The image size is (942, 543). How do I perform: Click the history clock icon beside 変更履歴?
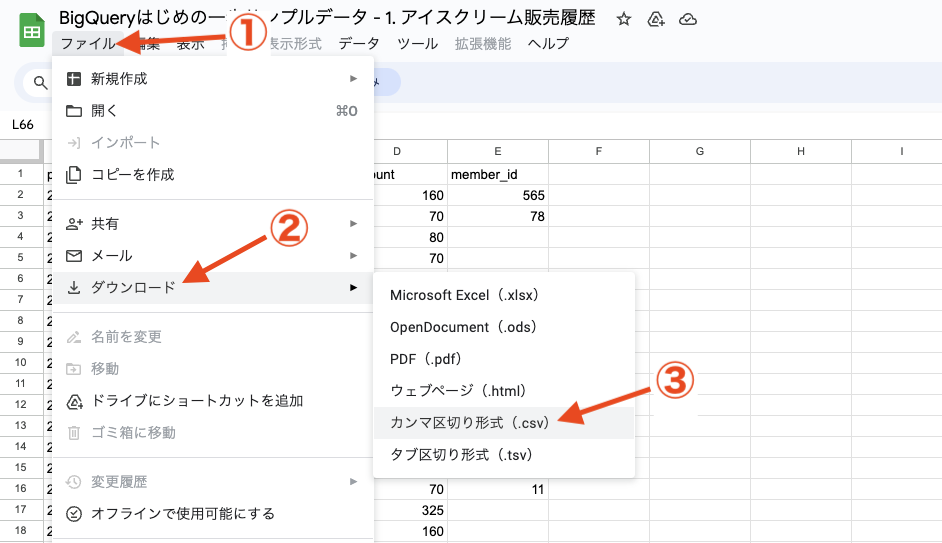click(x=74, y=482)
